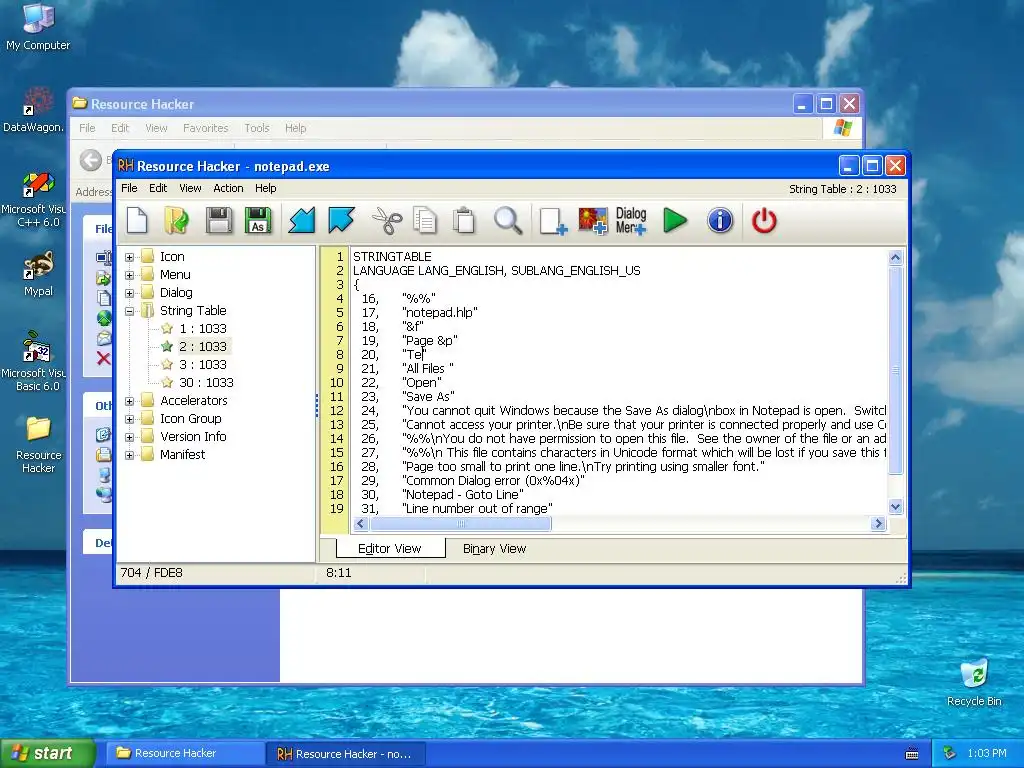Viewport: 1024px width, 768px height.
Task: Open Favorites menu in the Explorer window behind
Action: pos(205,128)
